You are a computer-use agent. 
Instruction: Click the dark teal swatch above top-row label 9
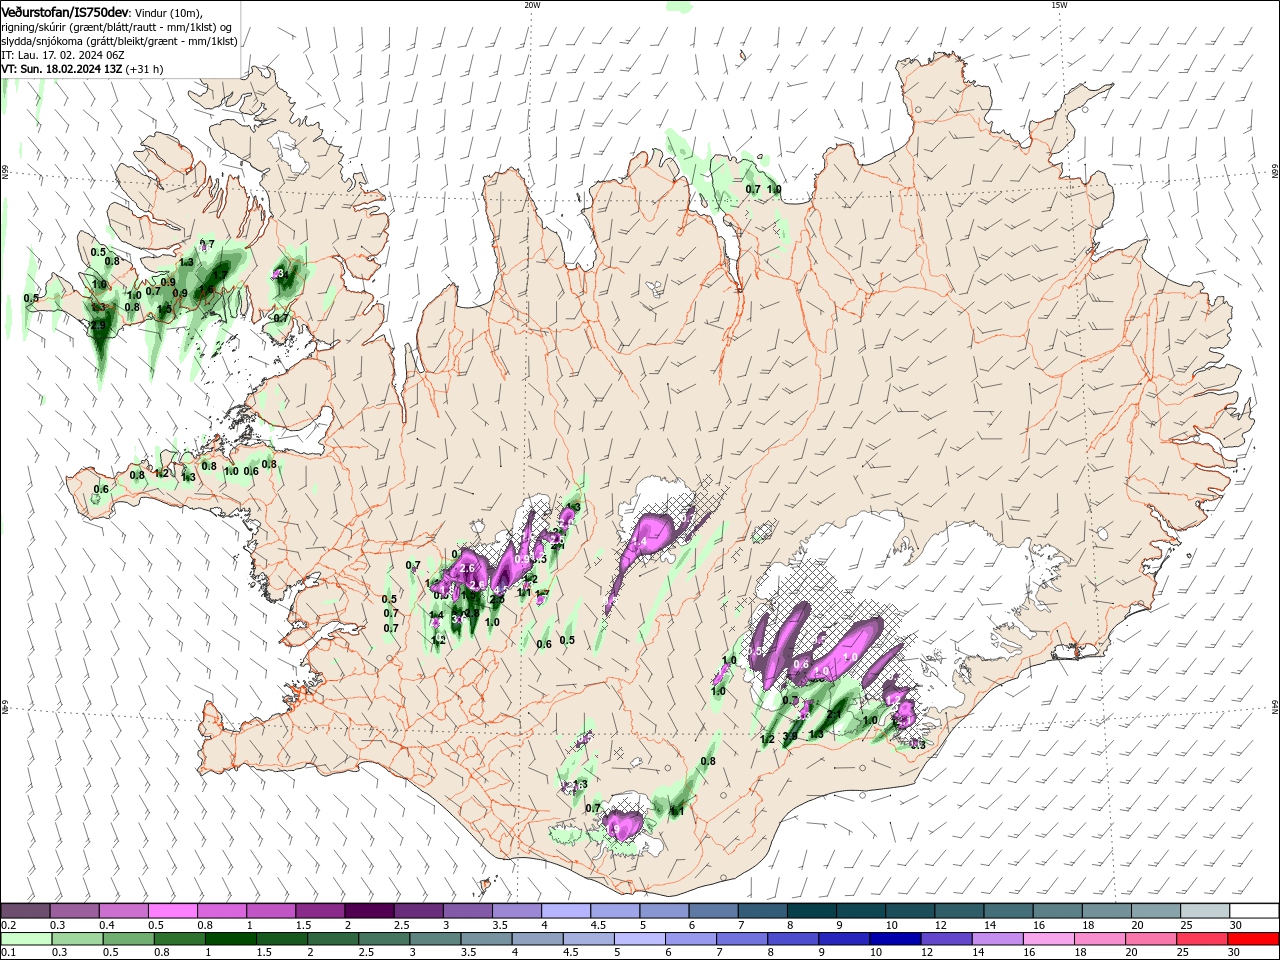tap(860, 911)
